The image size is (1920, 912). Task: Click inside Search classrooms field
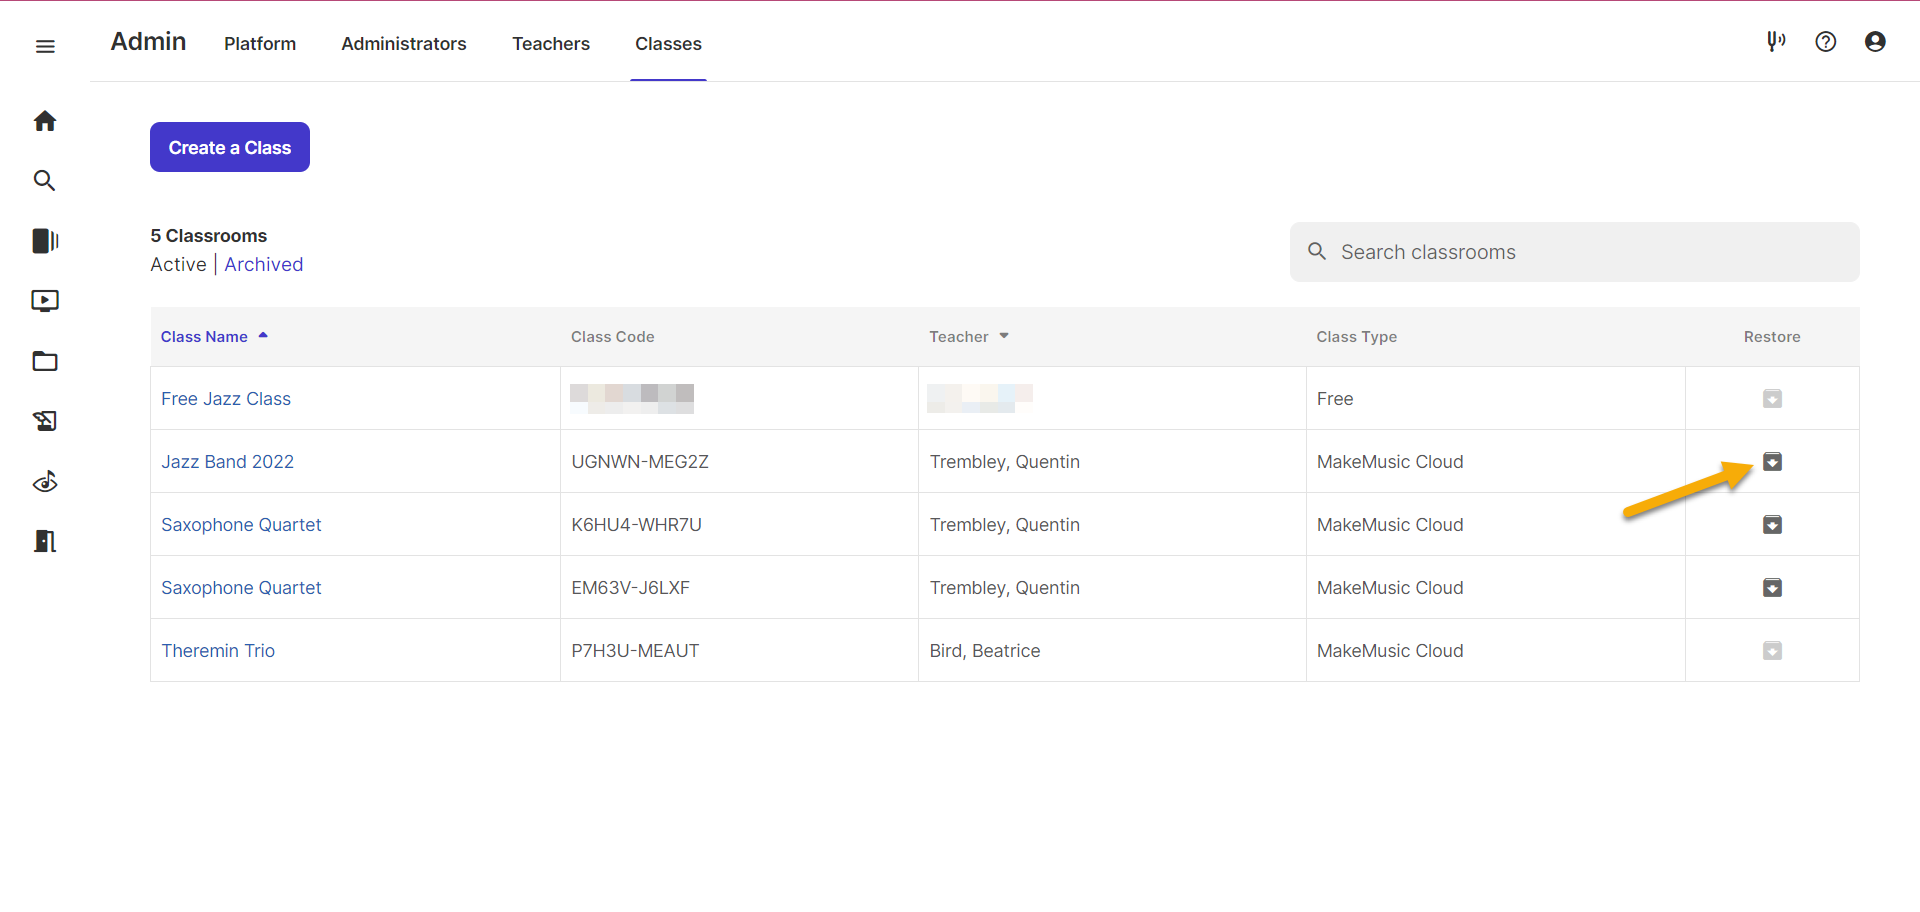pyautogui.click(x=1575, y=252)
